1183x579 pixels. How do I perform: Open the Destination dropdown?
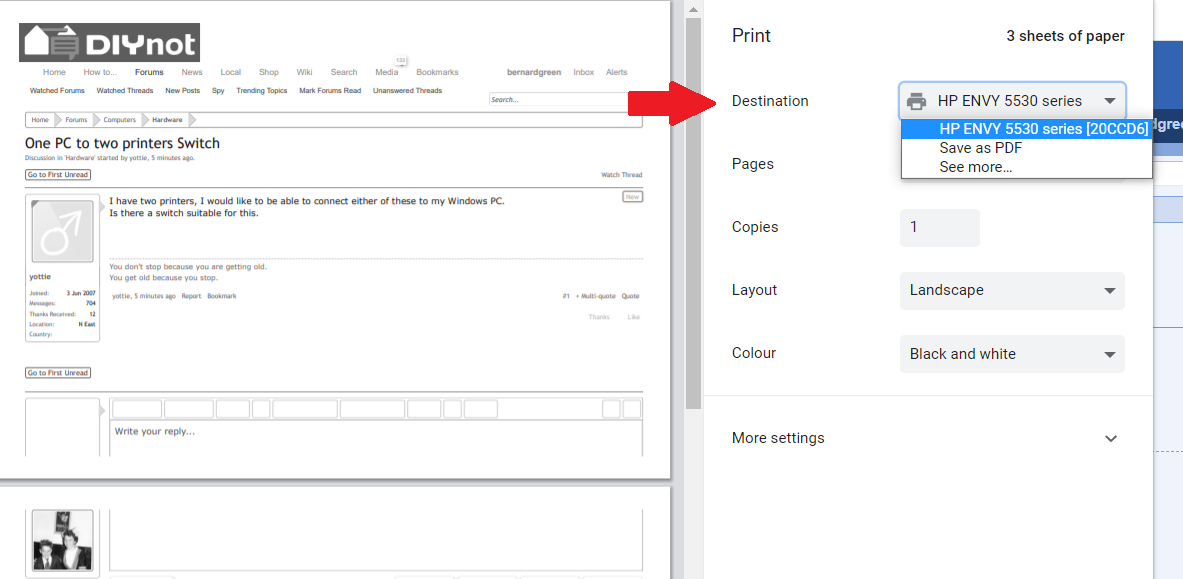(x=1012, y=101)
